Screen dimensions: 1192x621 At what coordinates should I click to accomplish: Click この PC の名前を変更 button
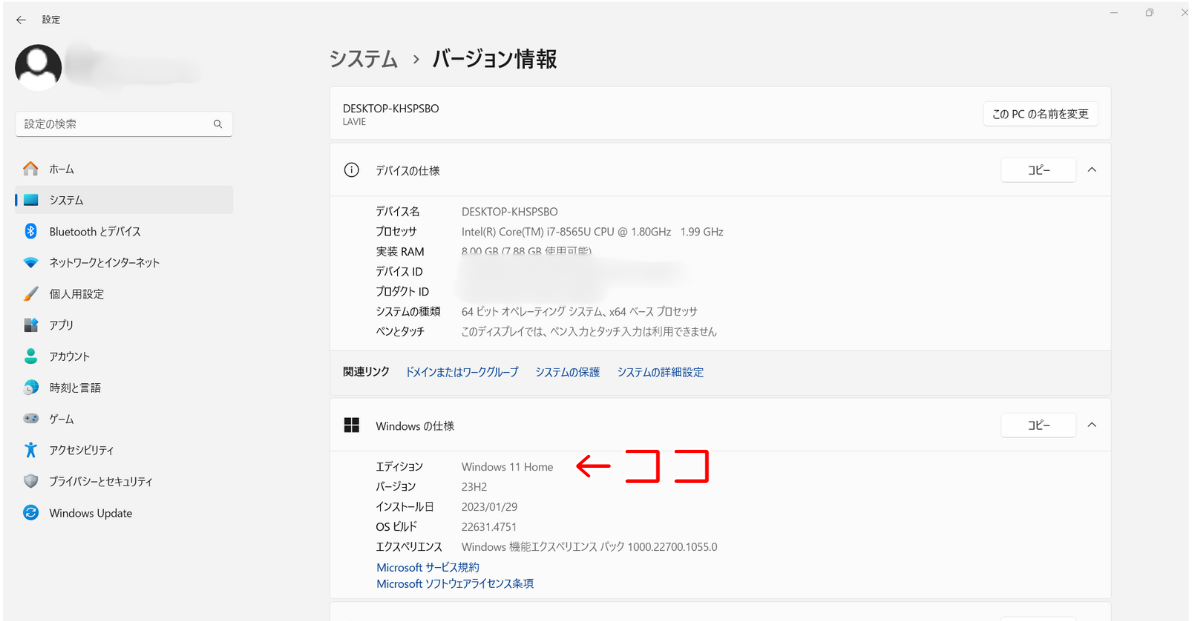pos(1040,114)
